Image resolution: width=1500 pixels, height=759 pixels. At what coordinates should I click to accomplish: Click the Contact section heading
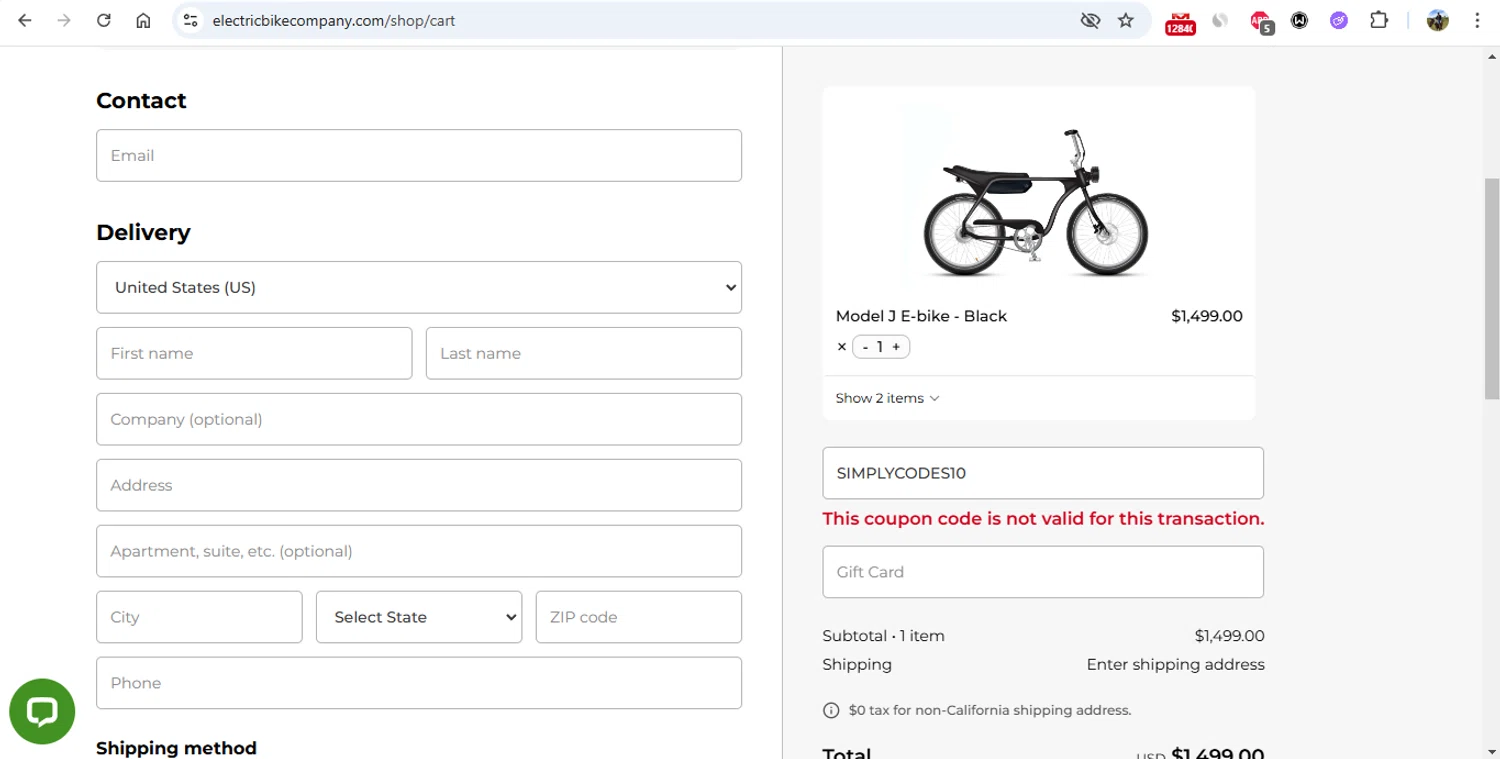141,101
